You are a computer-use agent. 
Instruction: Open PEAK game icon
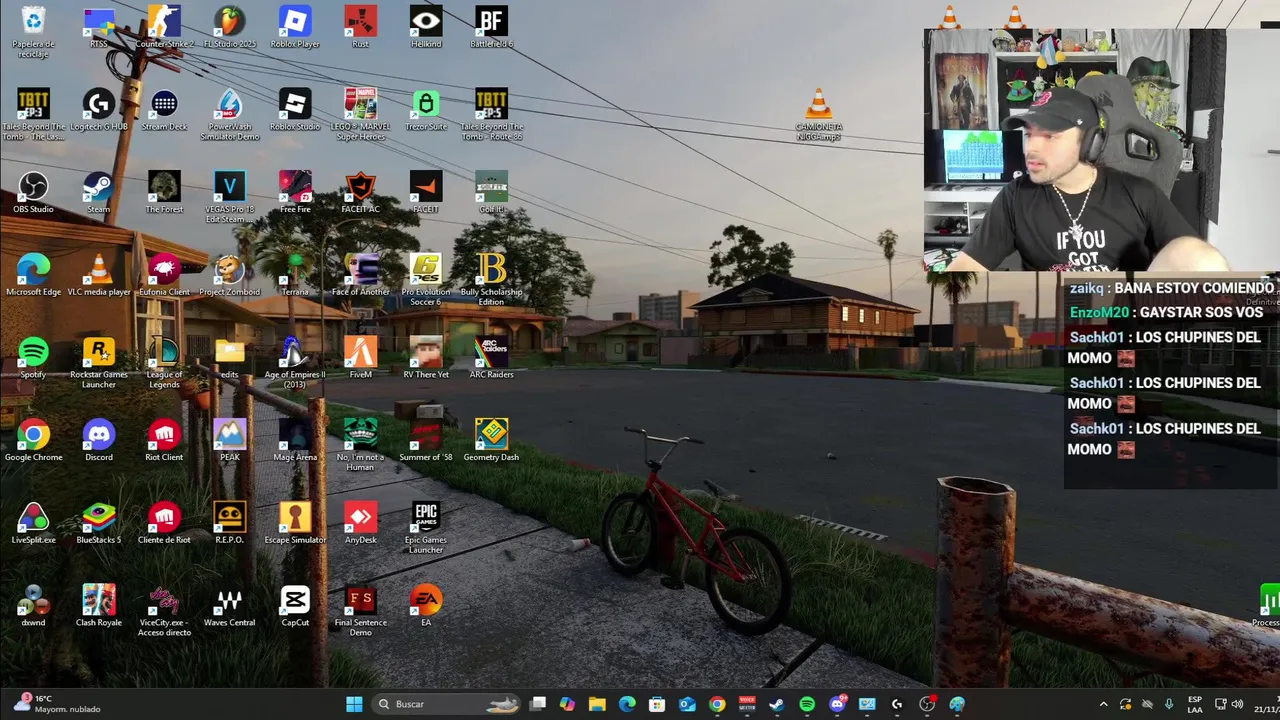coord(229,442)
